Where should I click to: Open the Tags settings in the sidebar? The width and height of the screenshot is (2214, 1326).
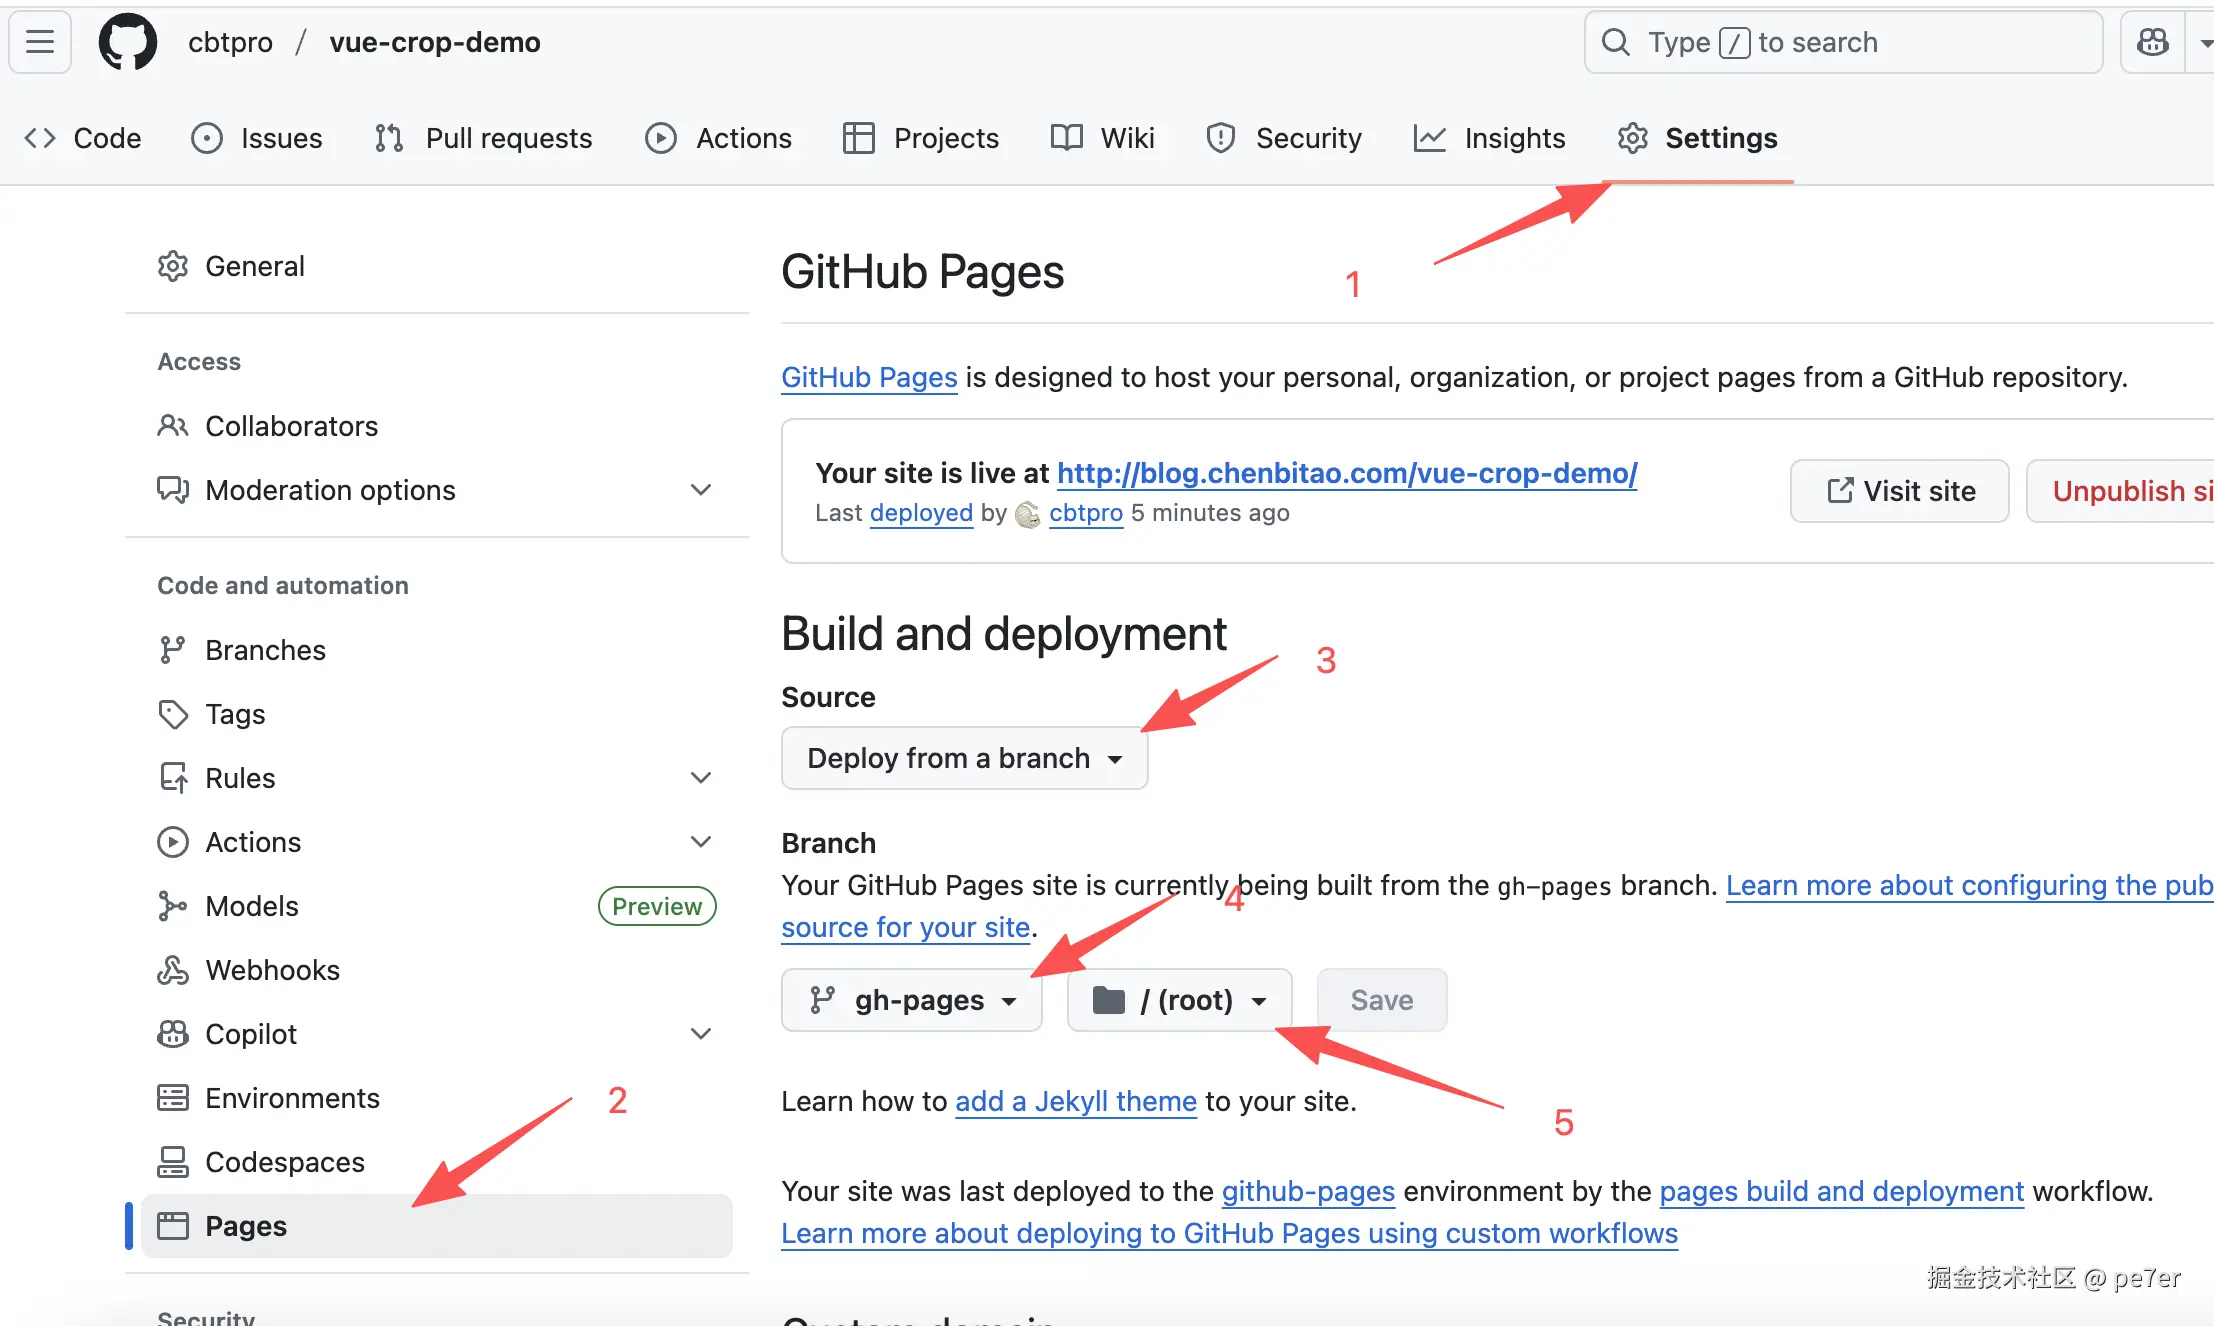coord(235,714)
